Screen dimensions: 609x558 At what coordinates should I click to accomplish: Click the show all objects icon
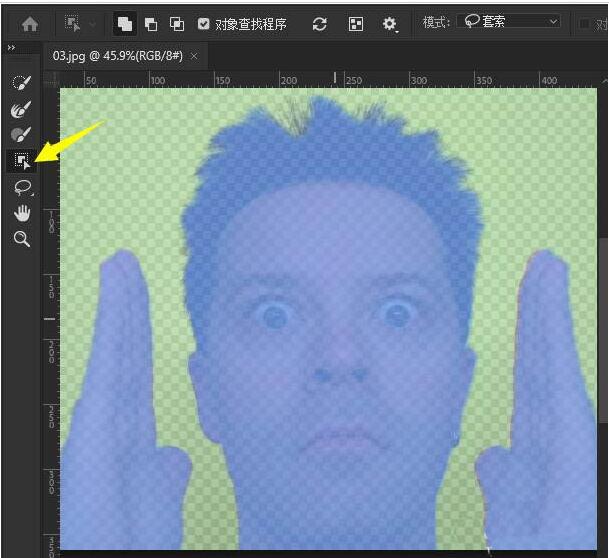point(356,23)
